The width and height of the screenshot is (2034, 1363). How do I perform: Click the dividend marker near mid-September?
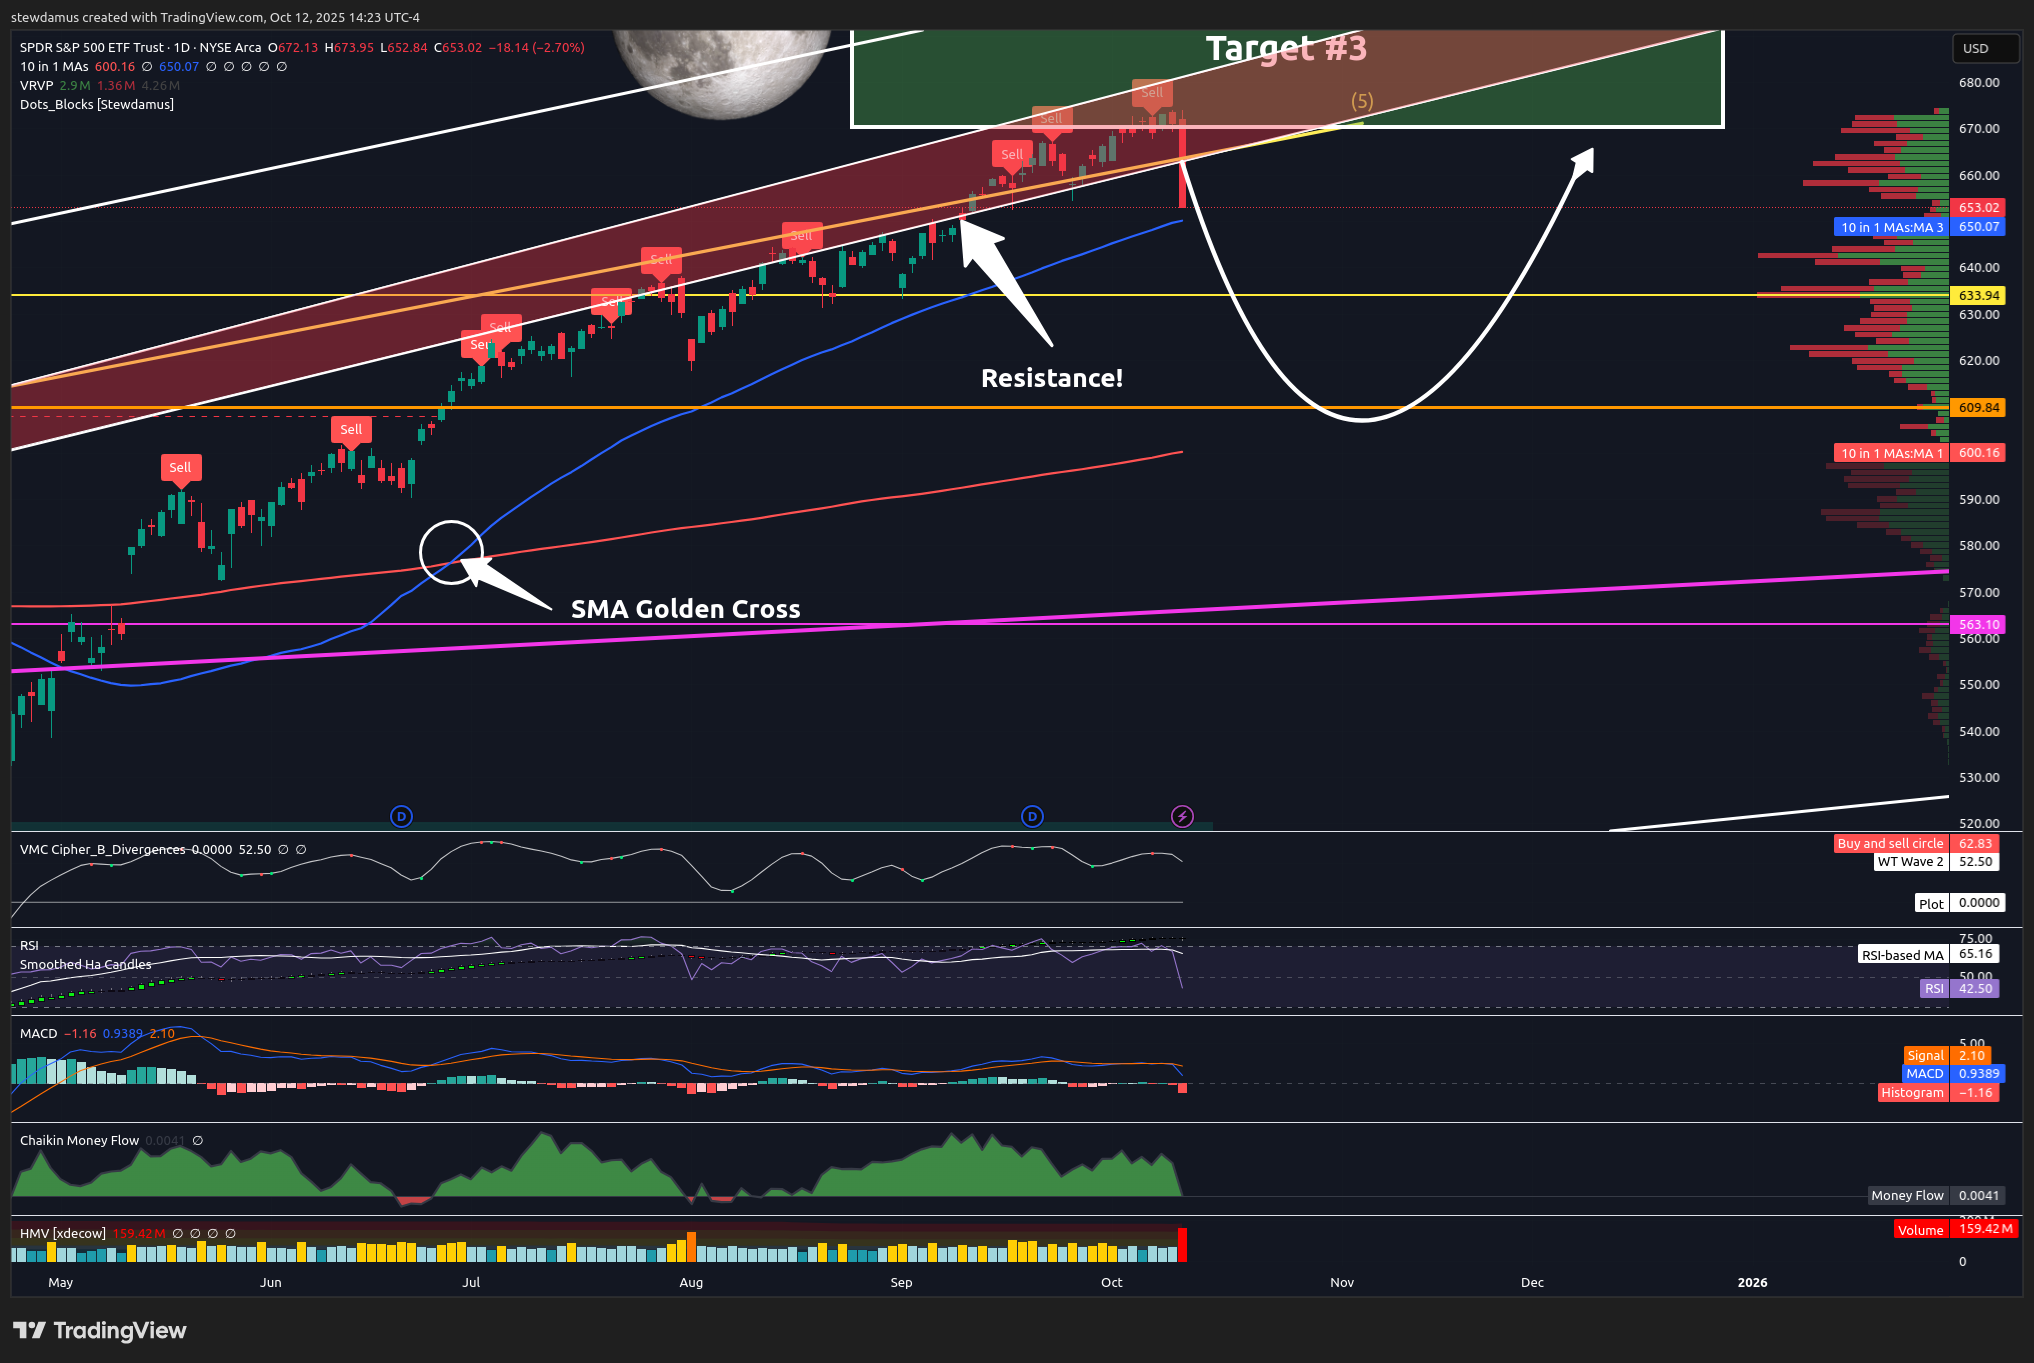tap(1032, 817)
